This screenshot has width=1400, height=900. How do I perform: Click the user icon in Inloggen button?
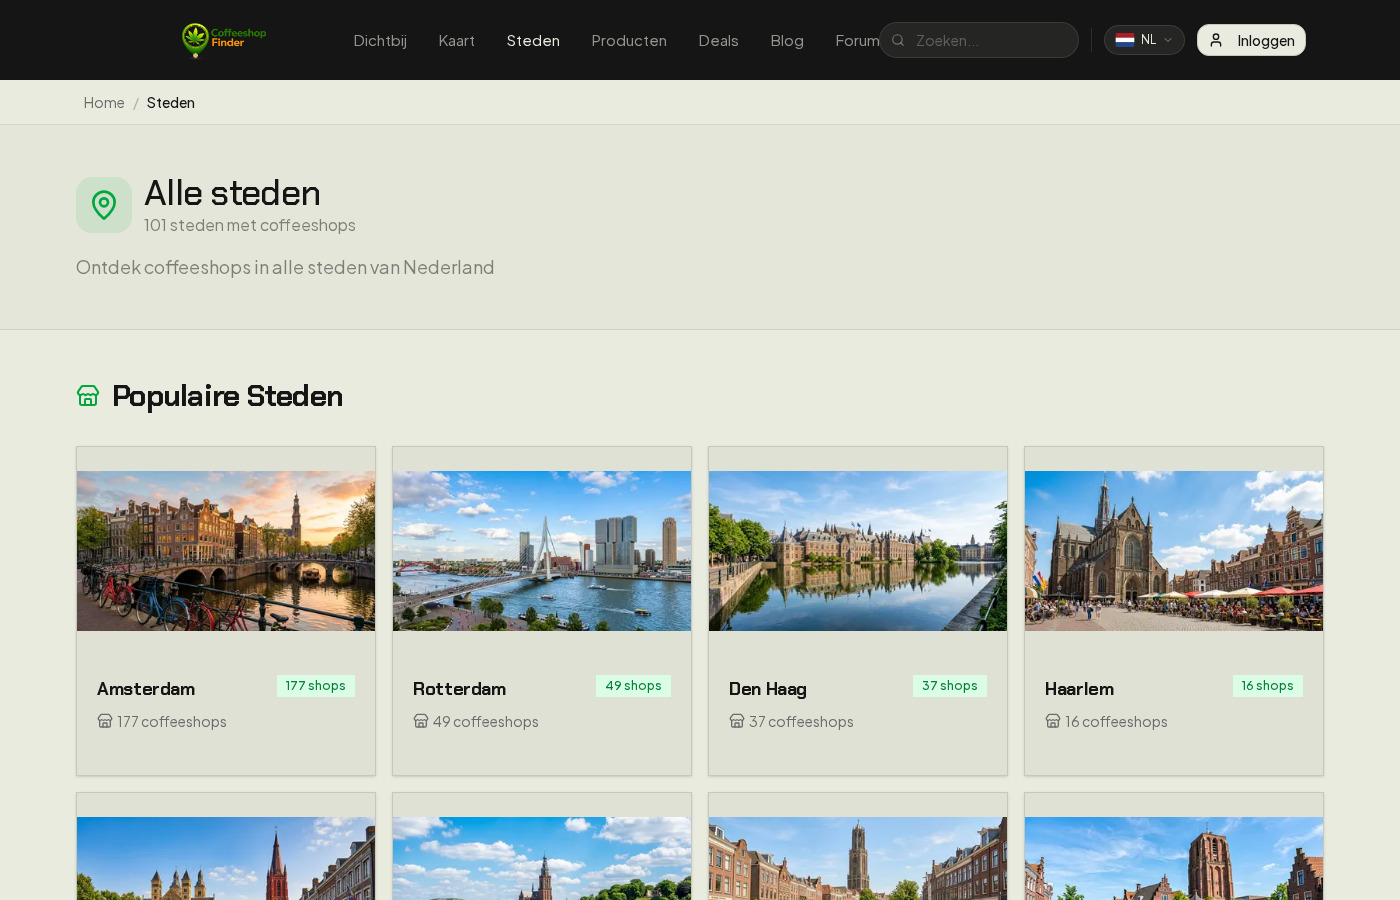pyautogui.click(x=1216, y=40)
